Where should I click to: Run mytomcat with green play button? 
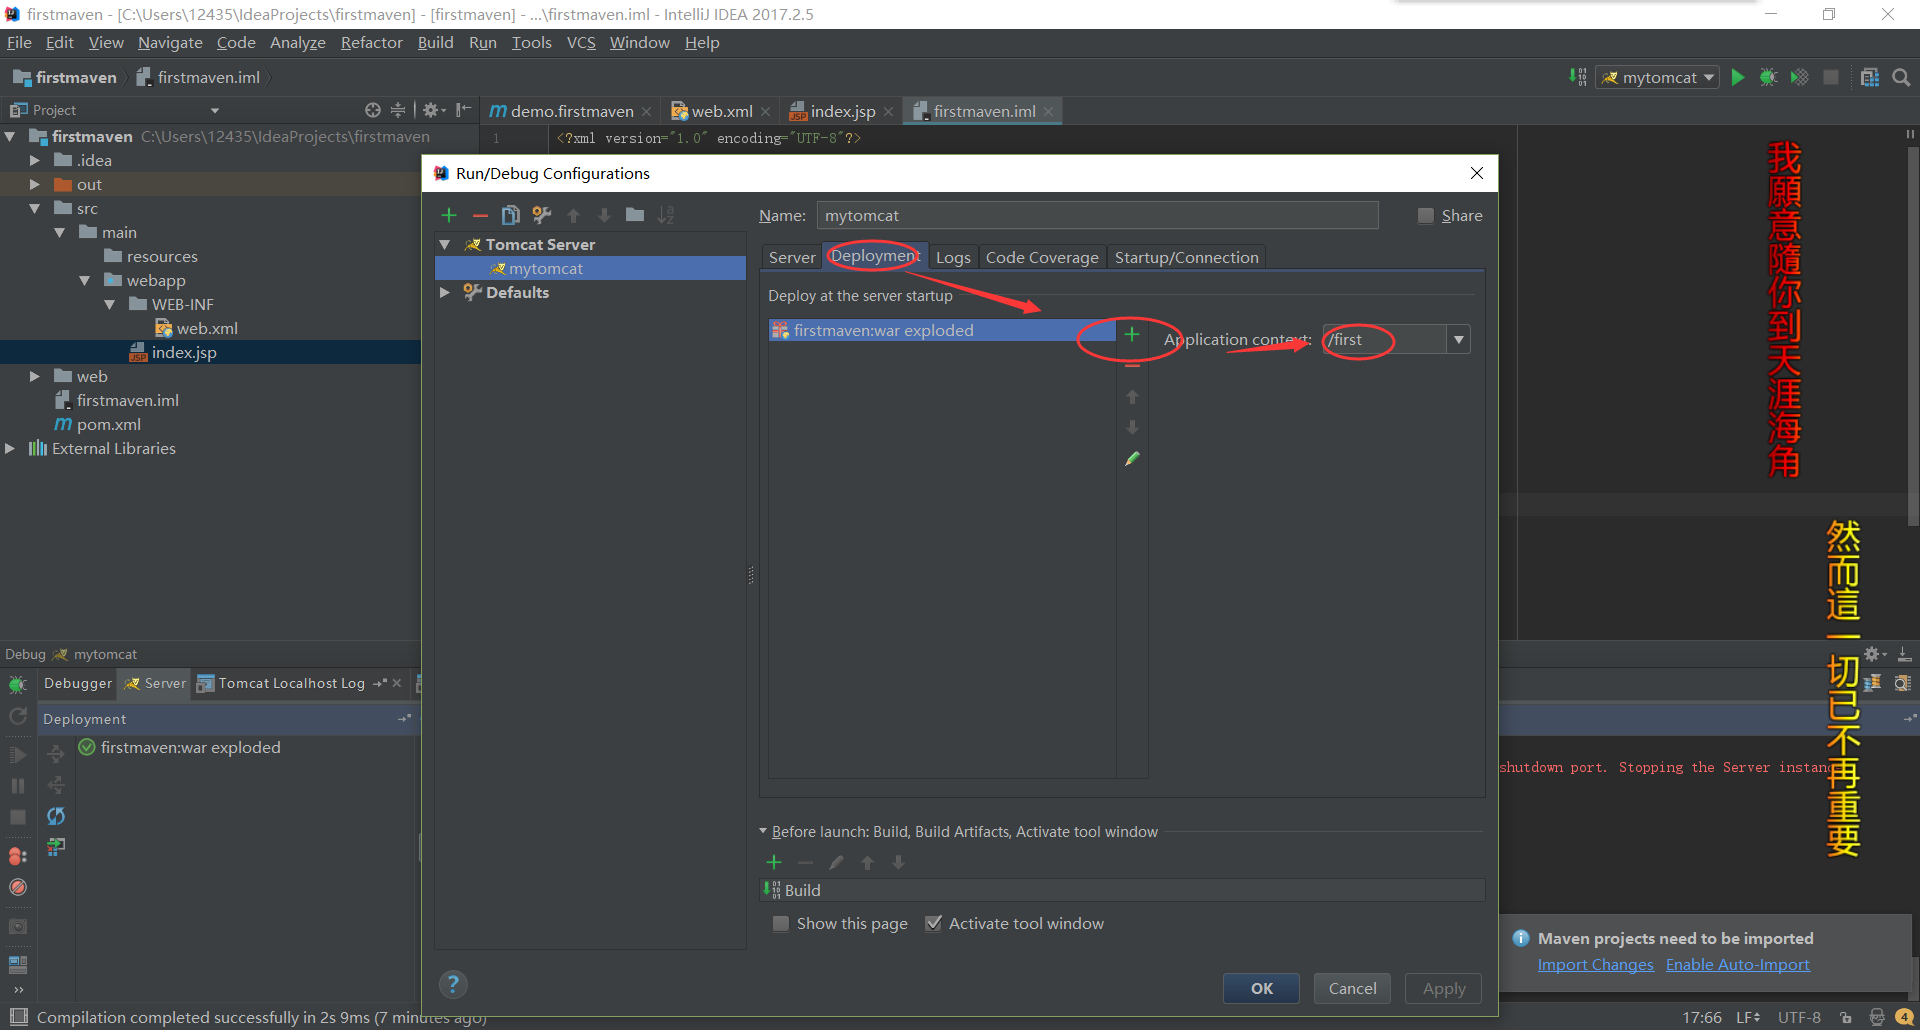point(1738,77)
